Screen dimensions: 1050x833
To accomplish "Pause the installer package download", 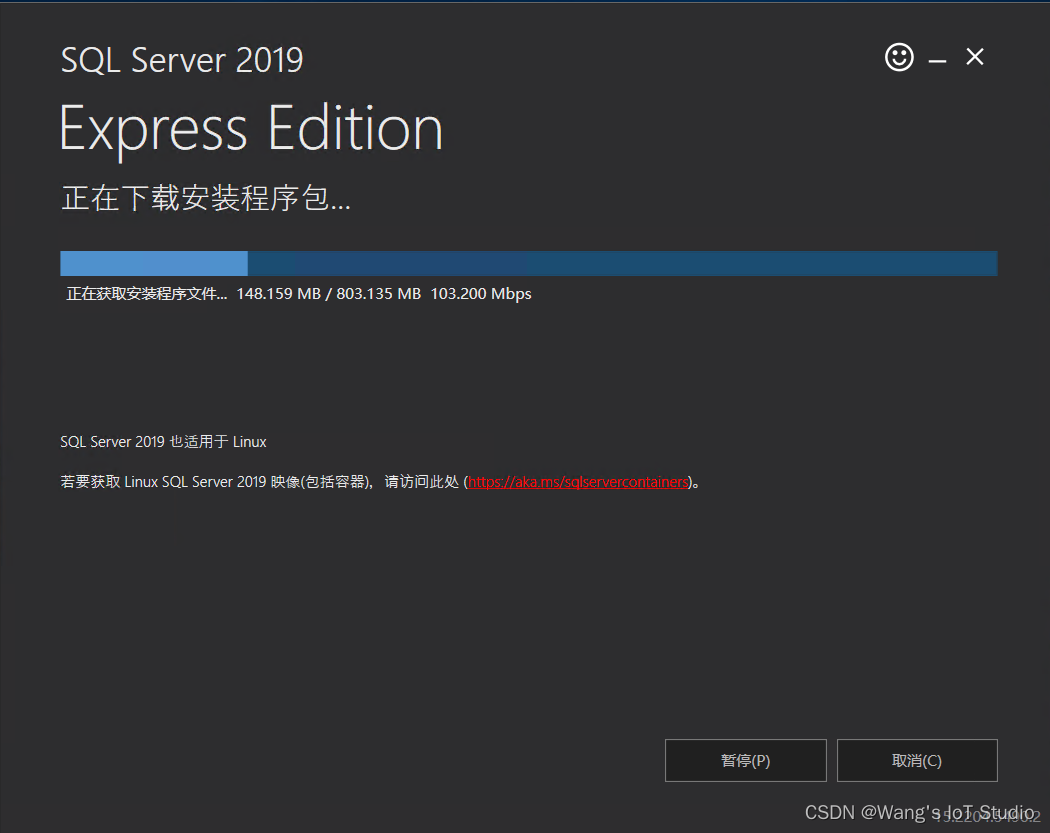I will coord(745,760).
